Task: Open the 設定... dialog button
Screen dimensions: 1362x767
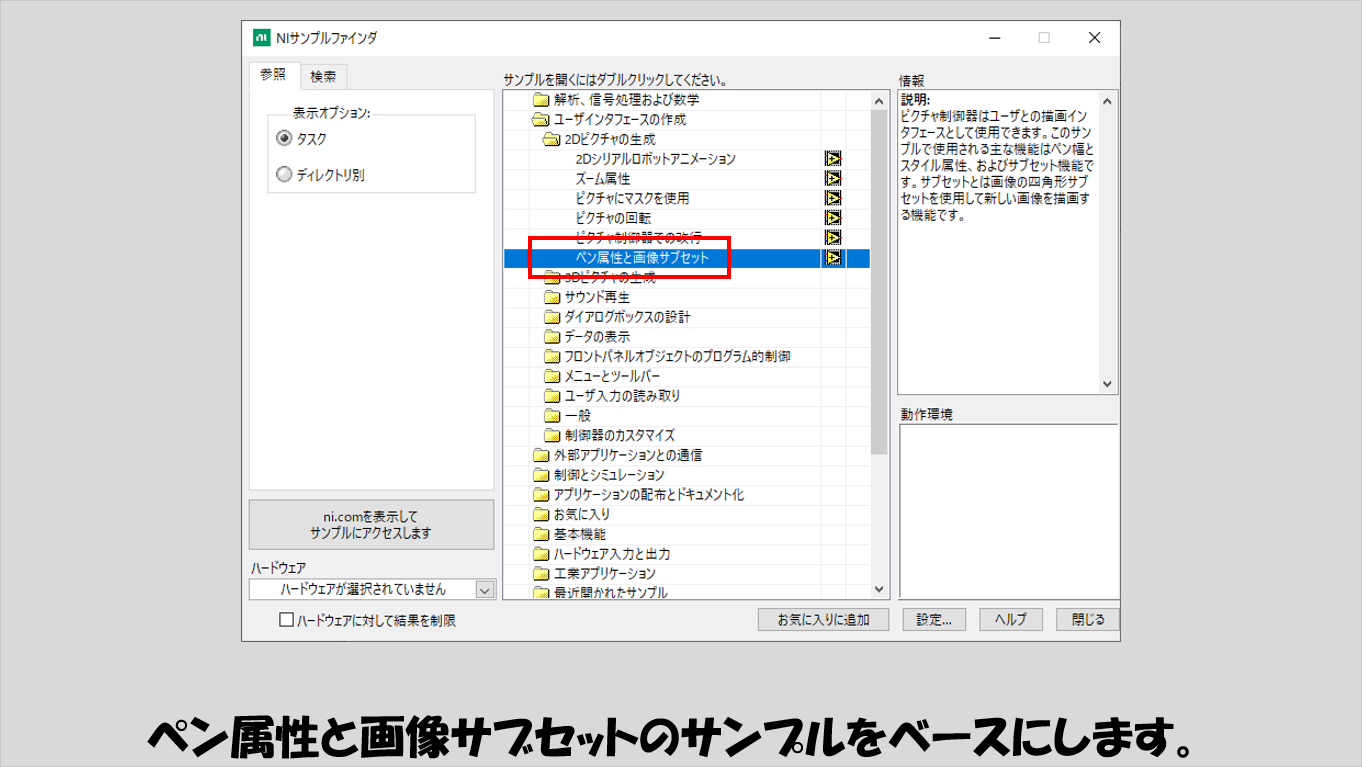Action: pos(934,620)
